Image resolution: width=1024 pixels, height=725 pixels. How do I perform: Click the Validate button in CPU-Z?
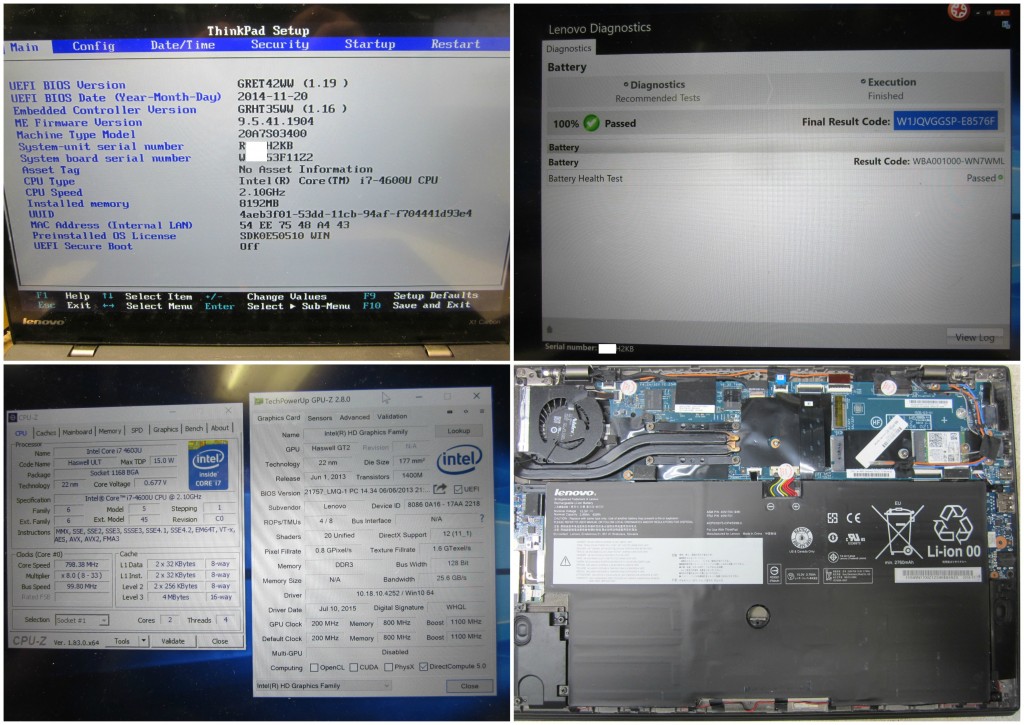pos(173,641)
